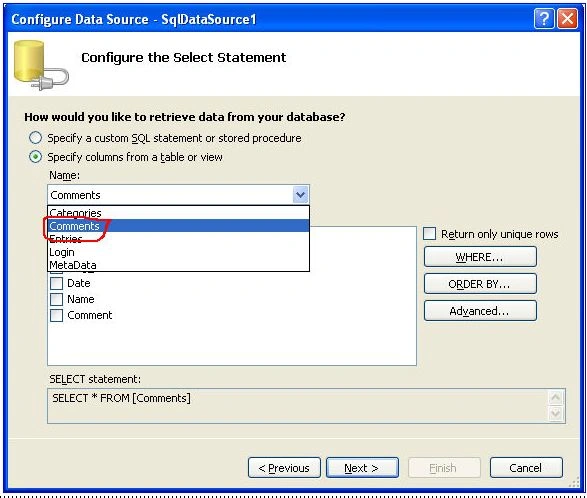Open the ORDER BY dialog
The image size is (587, 498).
pyautogui.click(x=480, y=284)
